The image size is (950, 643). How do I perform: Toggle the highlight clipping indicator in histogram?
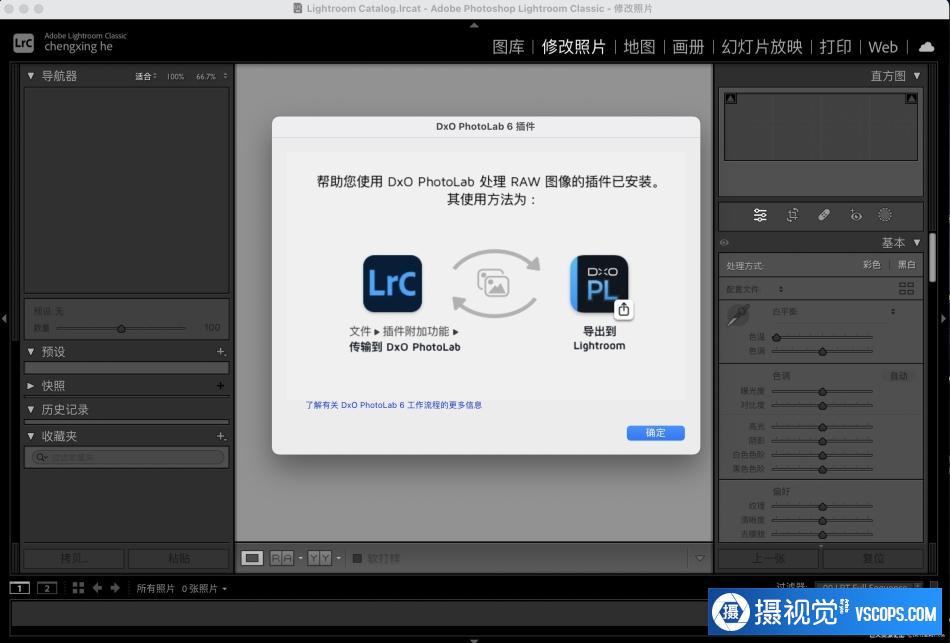(x=911, y=98)
